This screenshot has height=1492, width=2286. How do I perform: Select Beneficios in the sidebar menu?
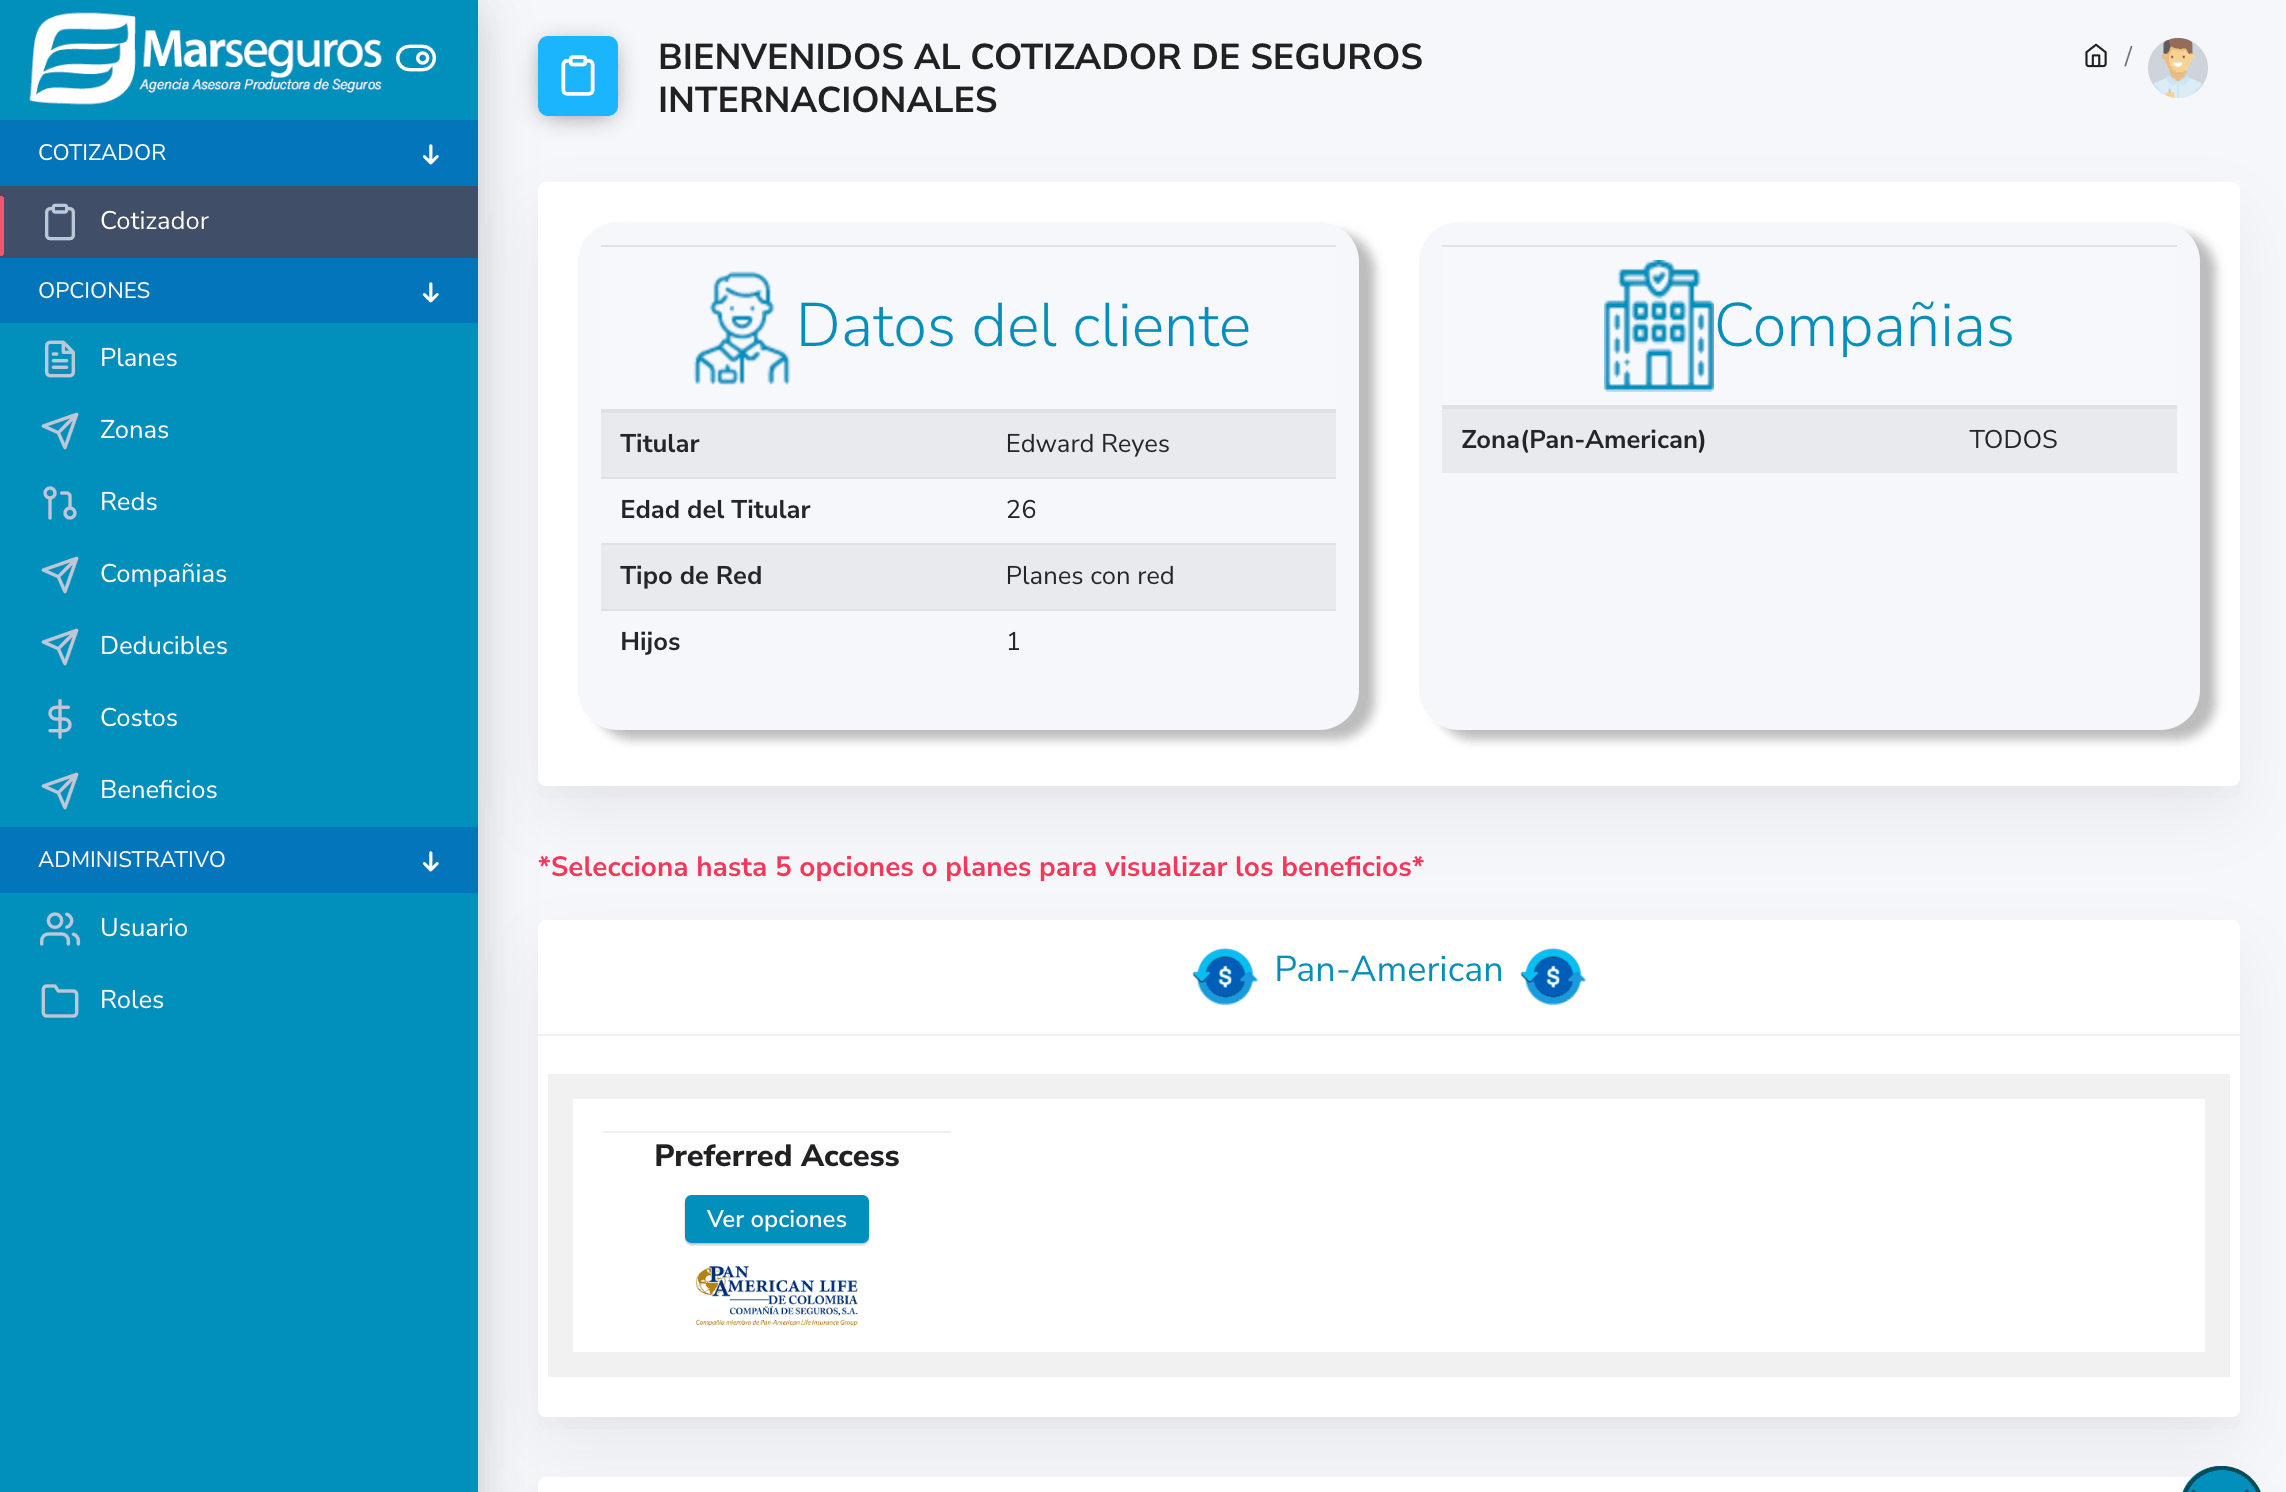coord(158,789)
